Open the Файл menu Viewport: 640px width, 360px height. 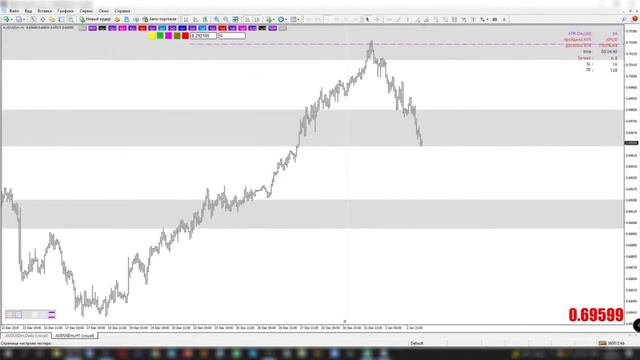point(14,11)
